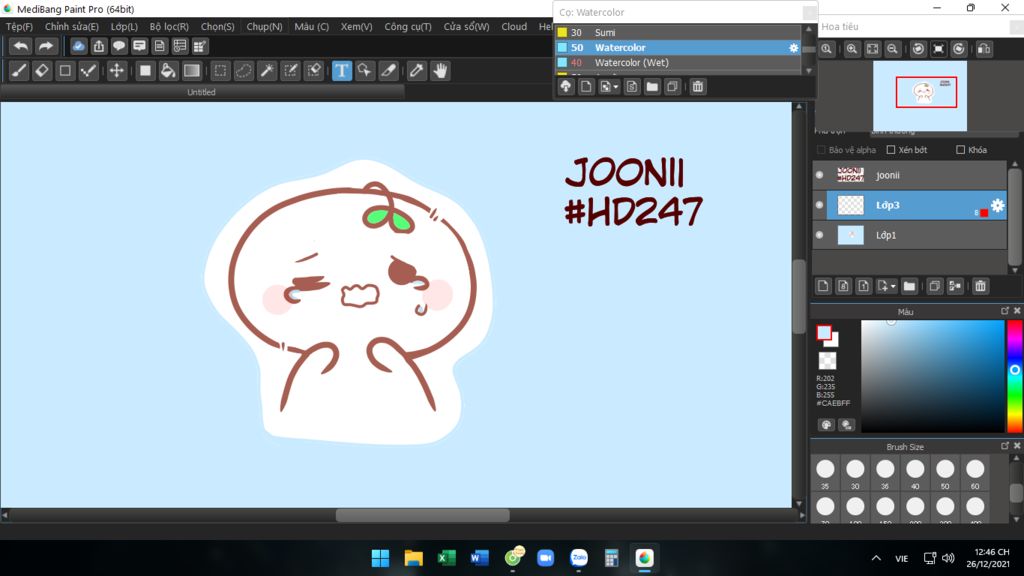1024x576 pixels.
Task: Save to cloud icon
Action: [x=78, y=46]
